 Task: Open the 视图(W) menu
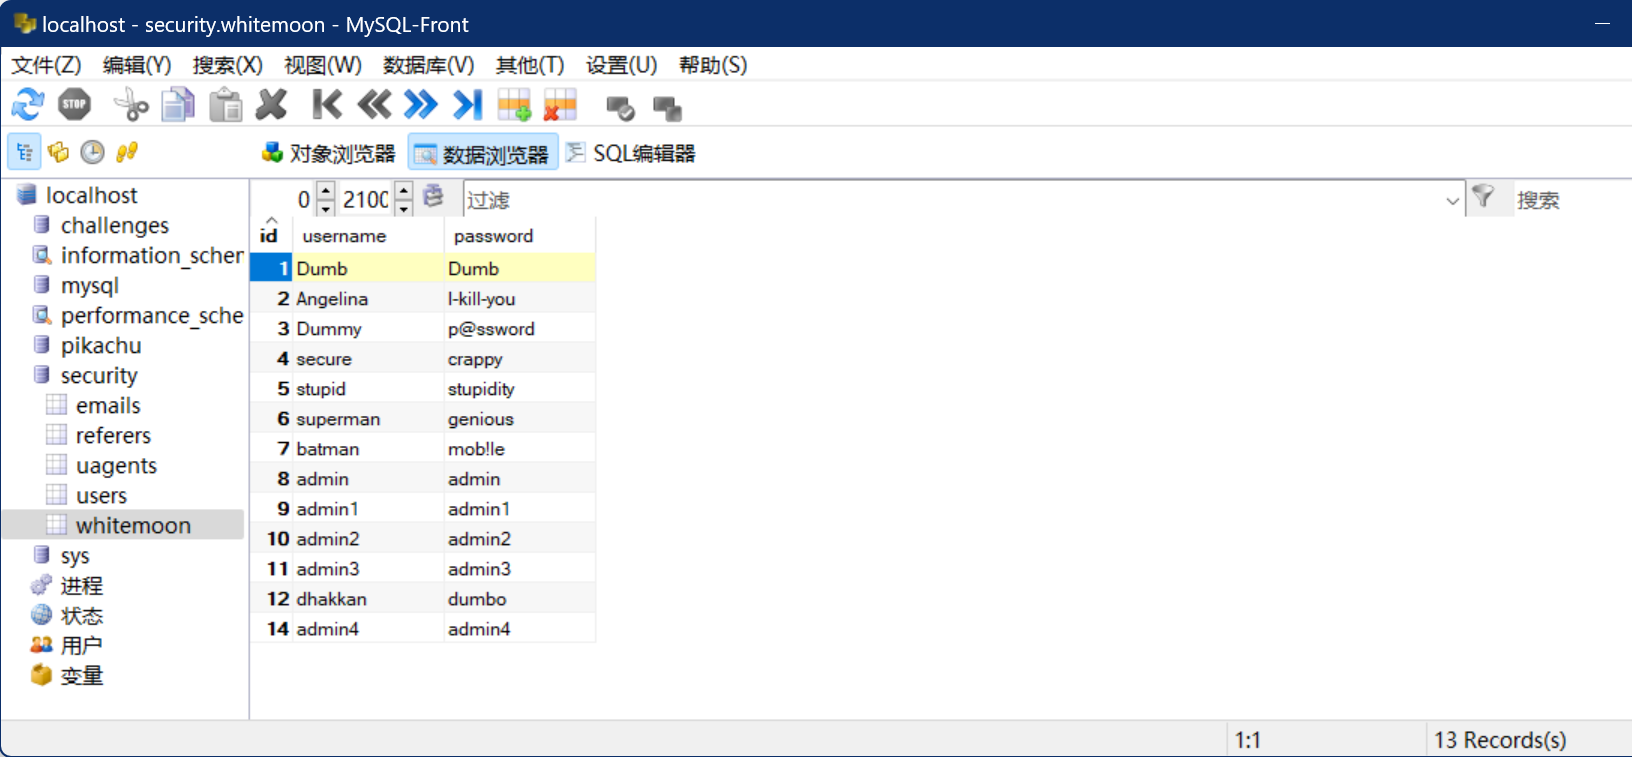pyautogui.click(x=323, y=65)
